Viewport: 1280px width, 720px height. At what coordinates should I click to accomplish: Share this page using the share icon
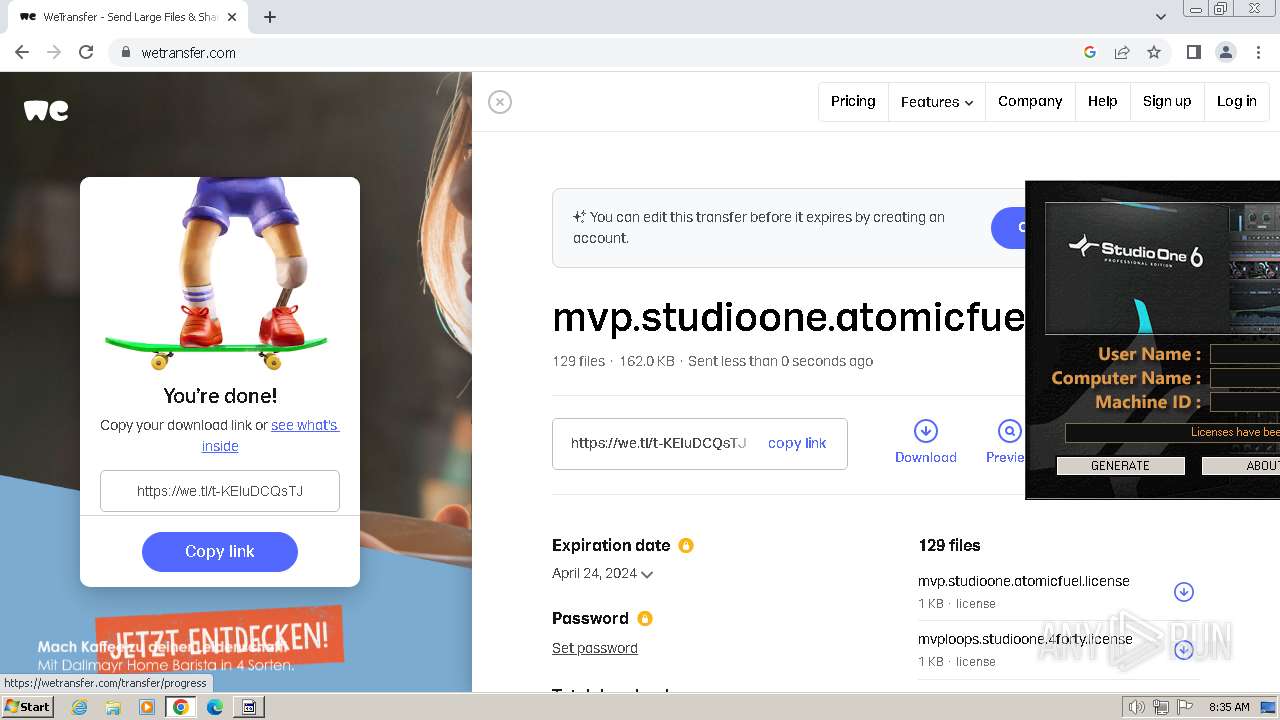1122,52
